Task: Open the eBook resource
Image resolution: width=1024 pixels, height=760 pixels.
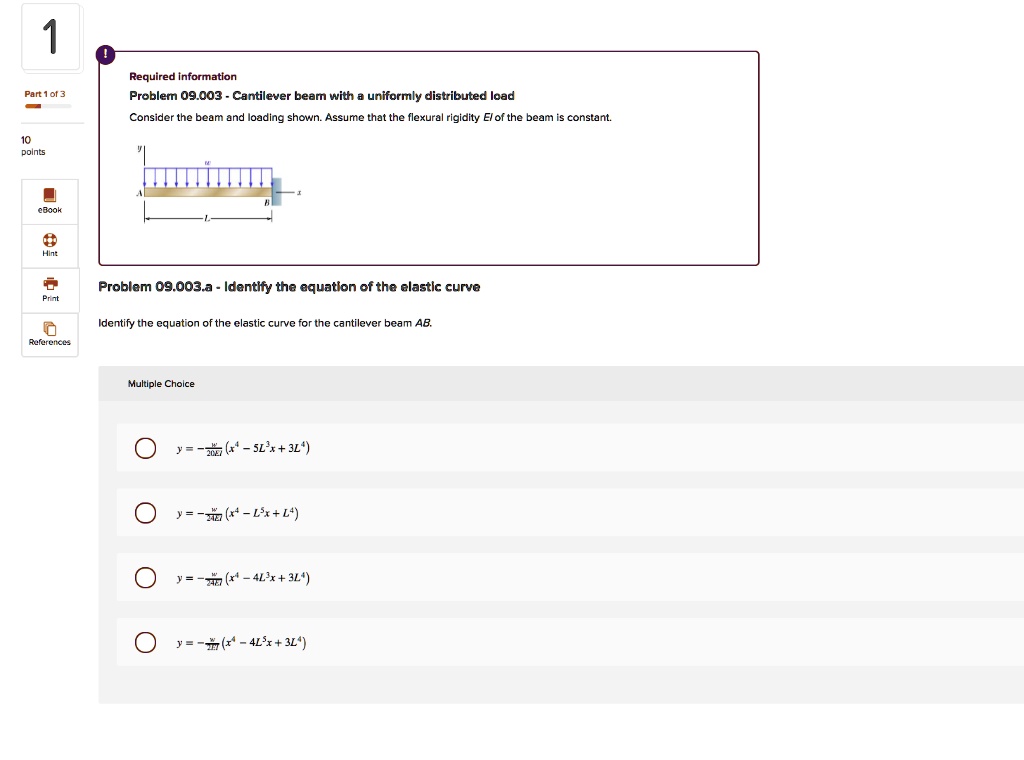Action: coord(48,200)
